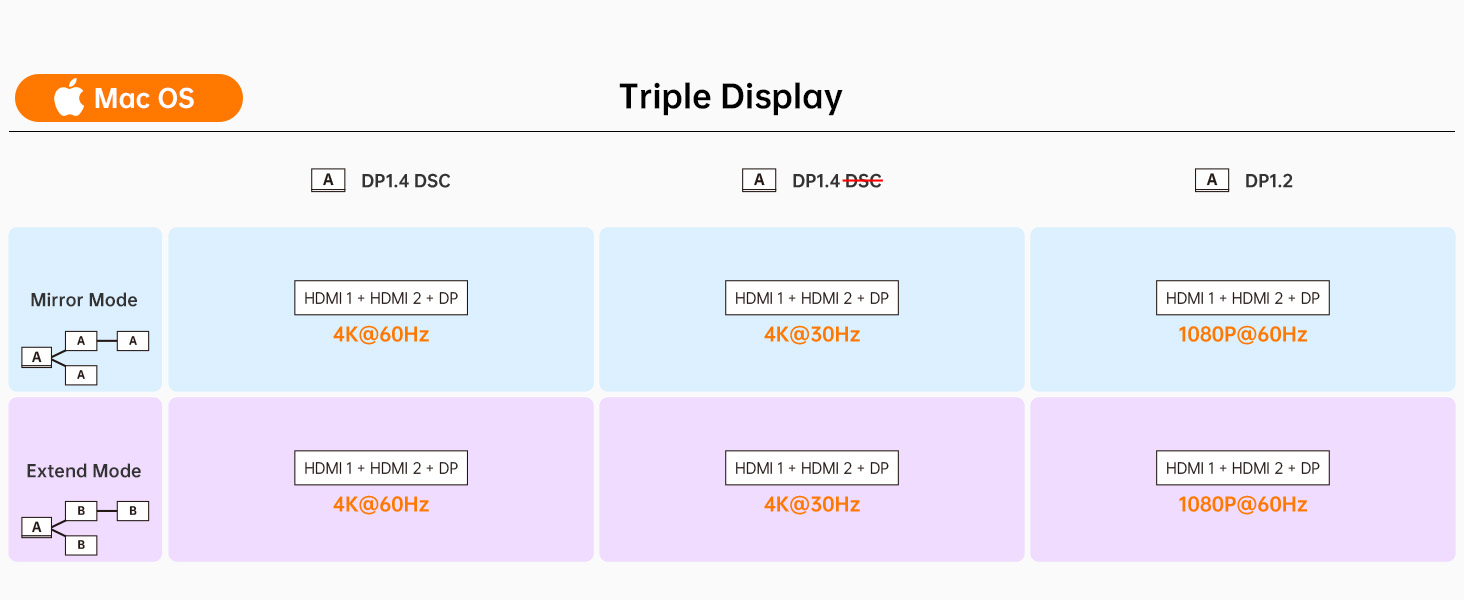Click the rightmost B monitor in Extend diagram

[133, 511]
